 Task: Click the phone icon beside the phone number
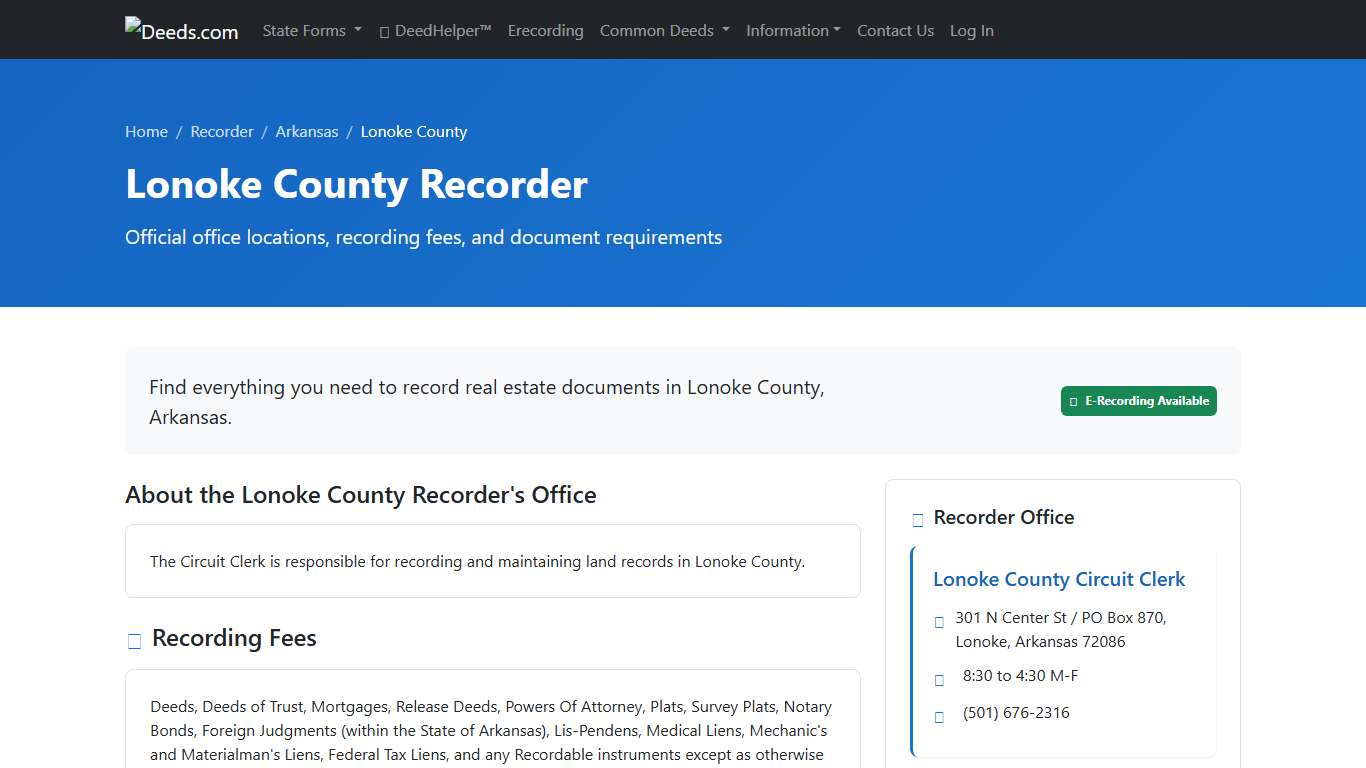pos(938,715)
